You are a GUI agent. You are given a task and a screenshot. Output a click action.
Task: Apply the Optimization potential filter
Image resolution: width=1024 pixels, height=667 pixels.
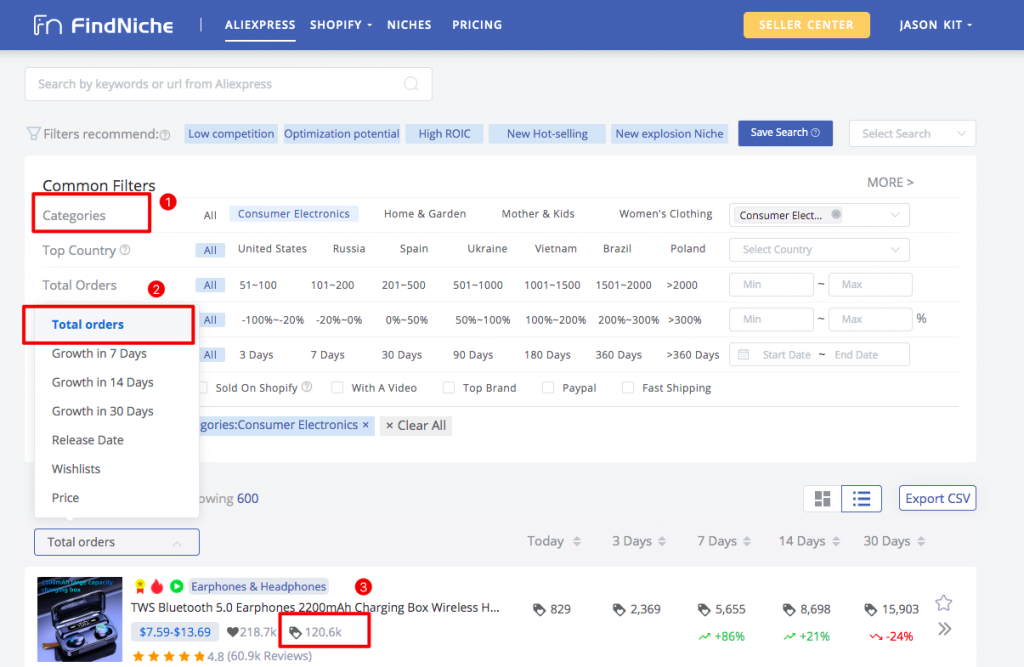point(342,134)
